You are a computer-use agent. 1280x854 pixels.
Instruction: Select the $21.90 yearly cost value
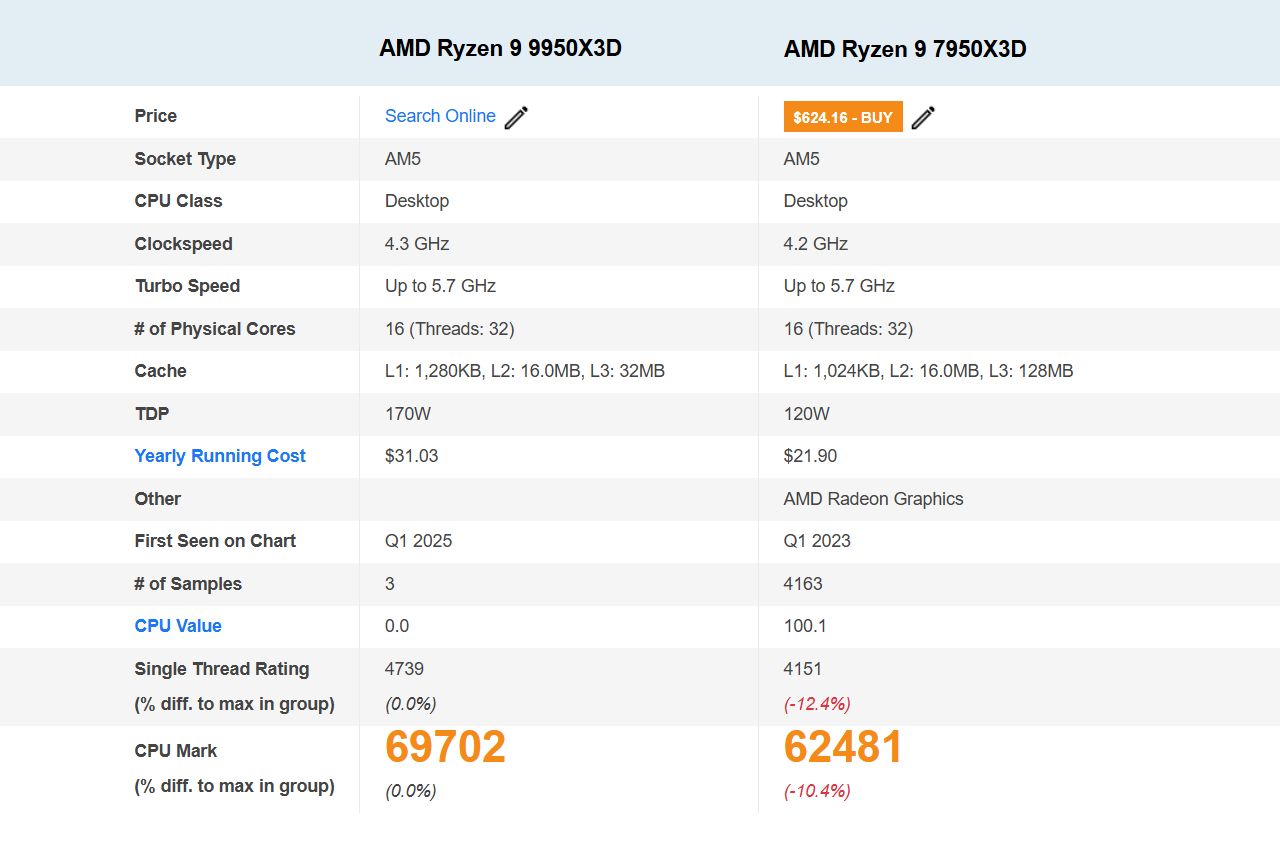coord(811,456)
